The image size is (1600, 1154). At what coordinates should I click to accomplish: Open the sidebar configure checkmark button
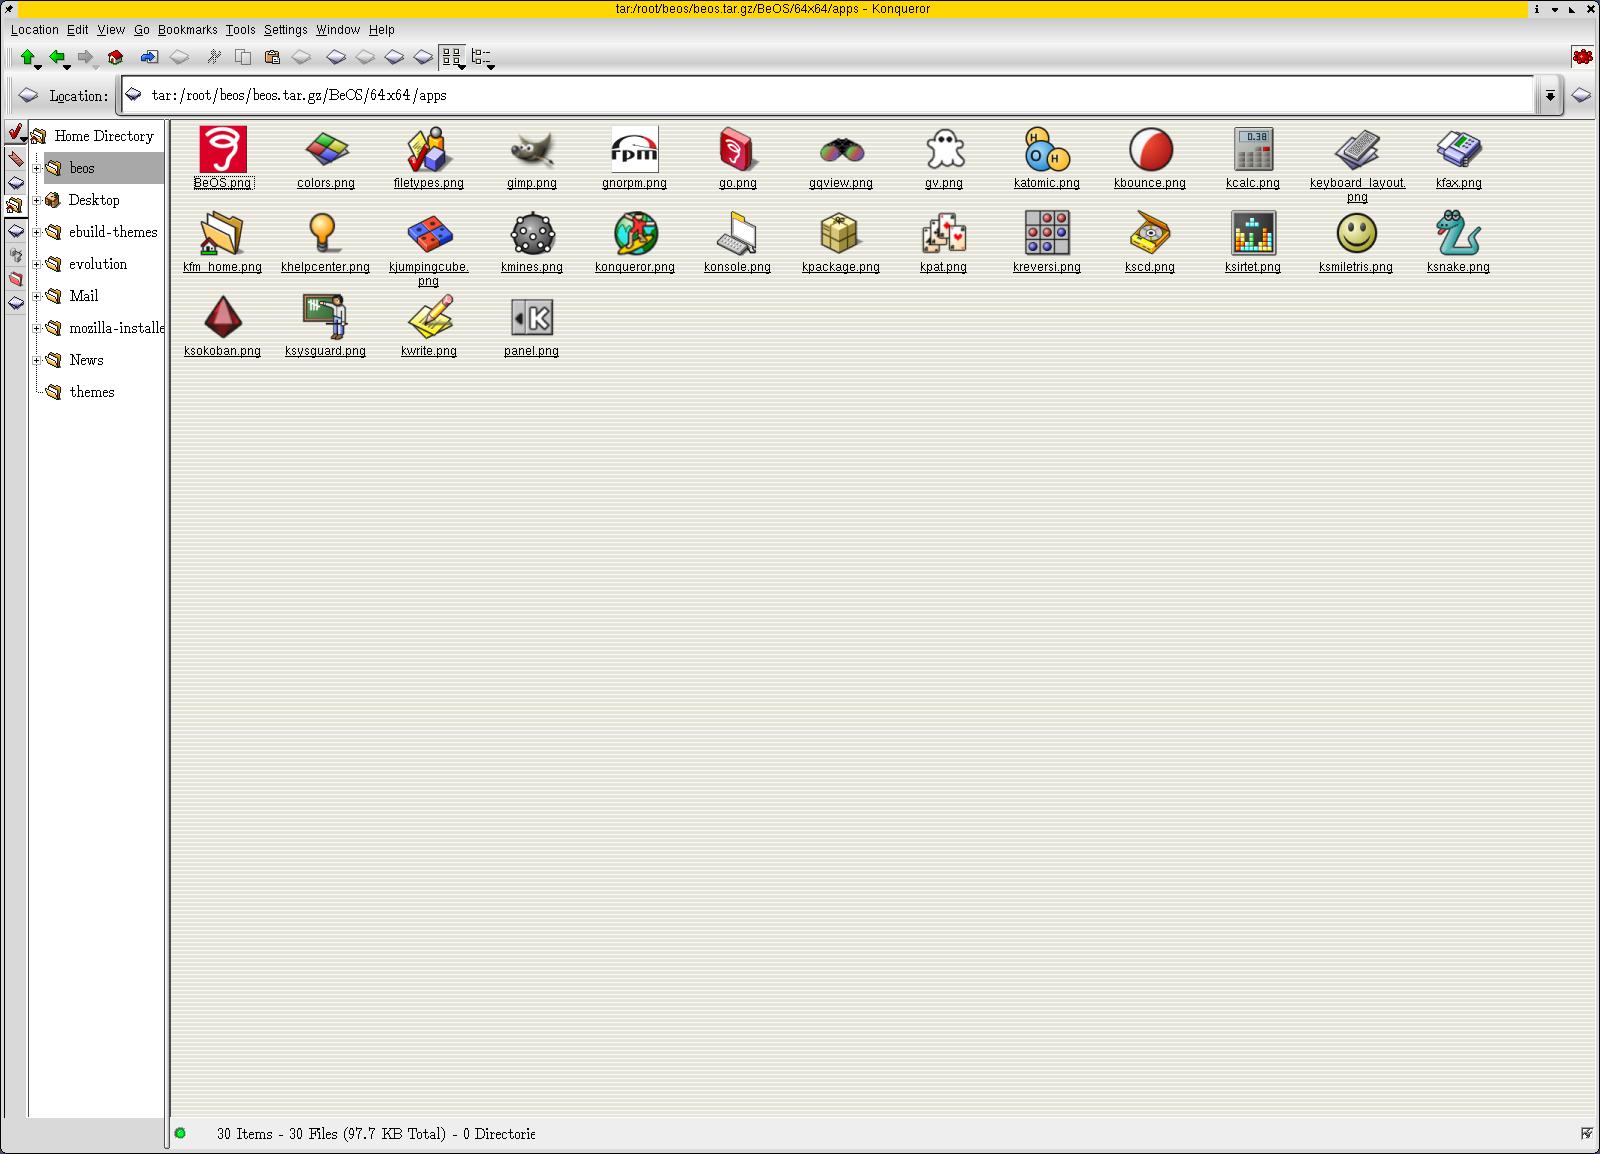[15, 133]
